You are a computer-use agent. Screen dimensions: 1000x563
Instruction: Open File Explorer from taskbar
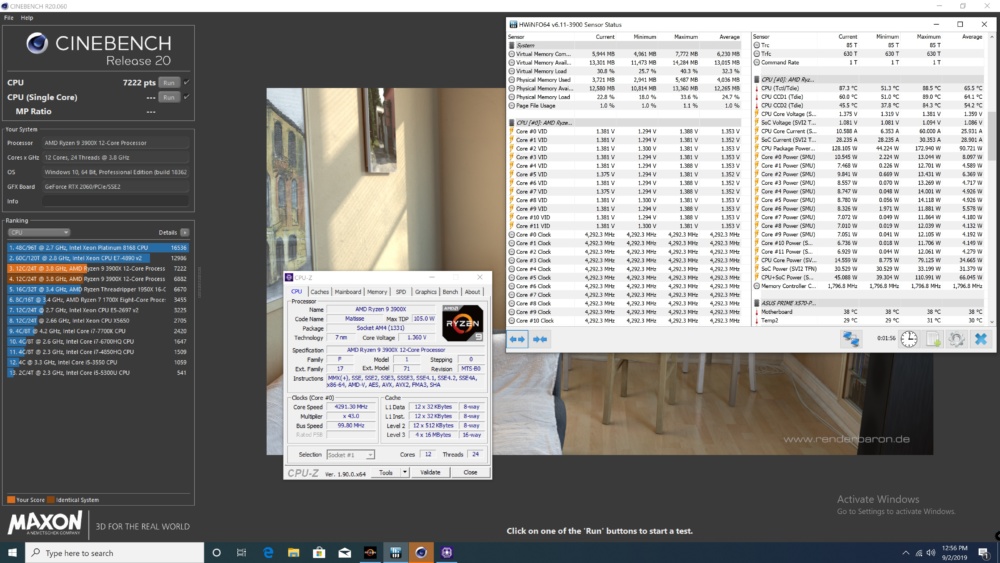point(293,553)
